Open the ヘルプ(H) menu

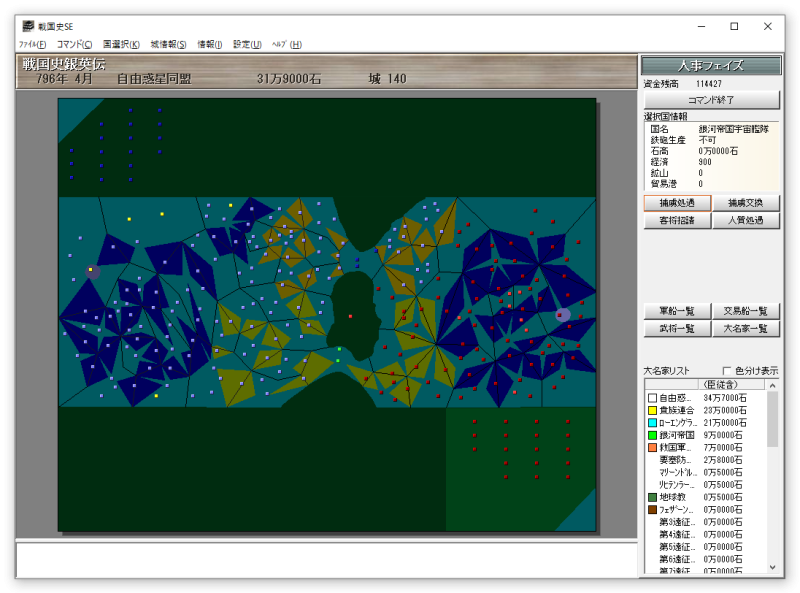pos(287,44)
